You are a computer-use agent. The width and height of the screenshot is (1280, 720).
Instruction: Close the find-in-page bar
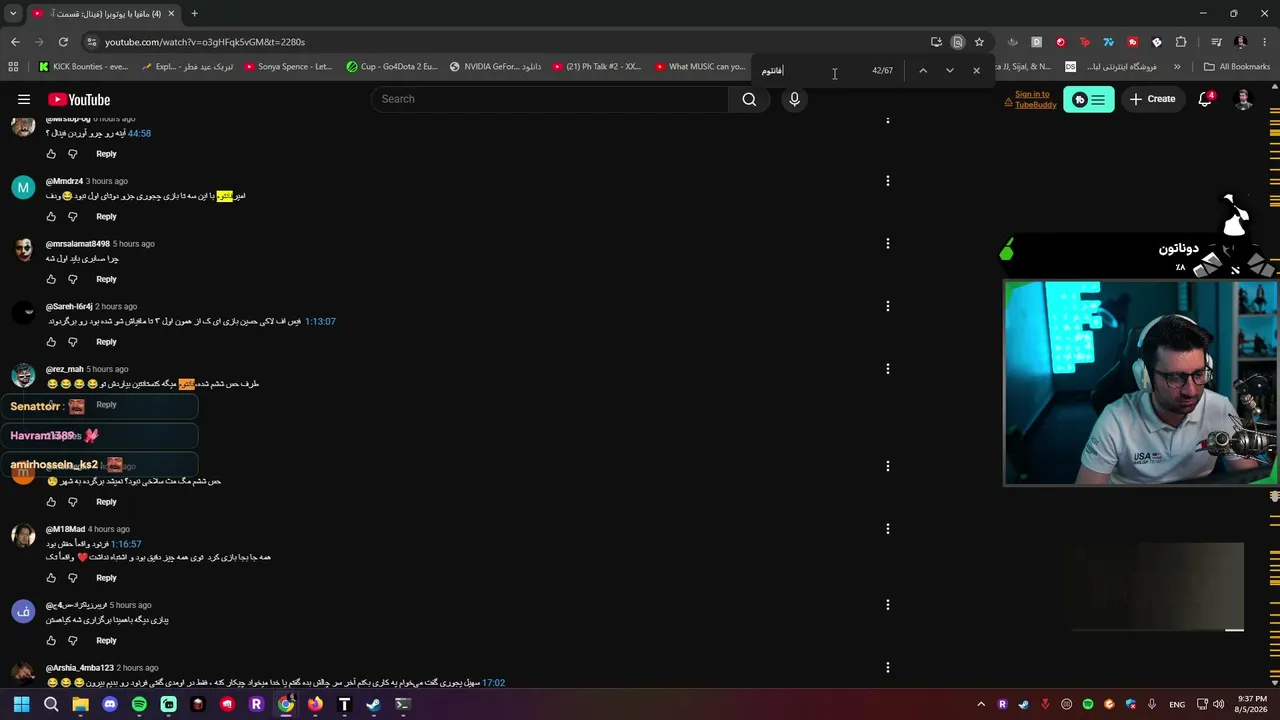(977, 71)
